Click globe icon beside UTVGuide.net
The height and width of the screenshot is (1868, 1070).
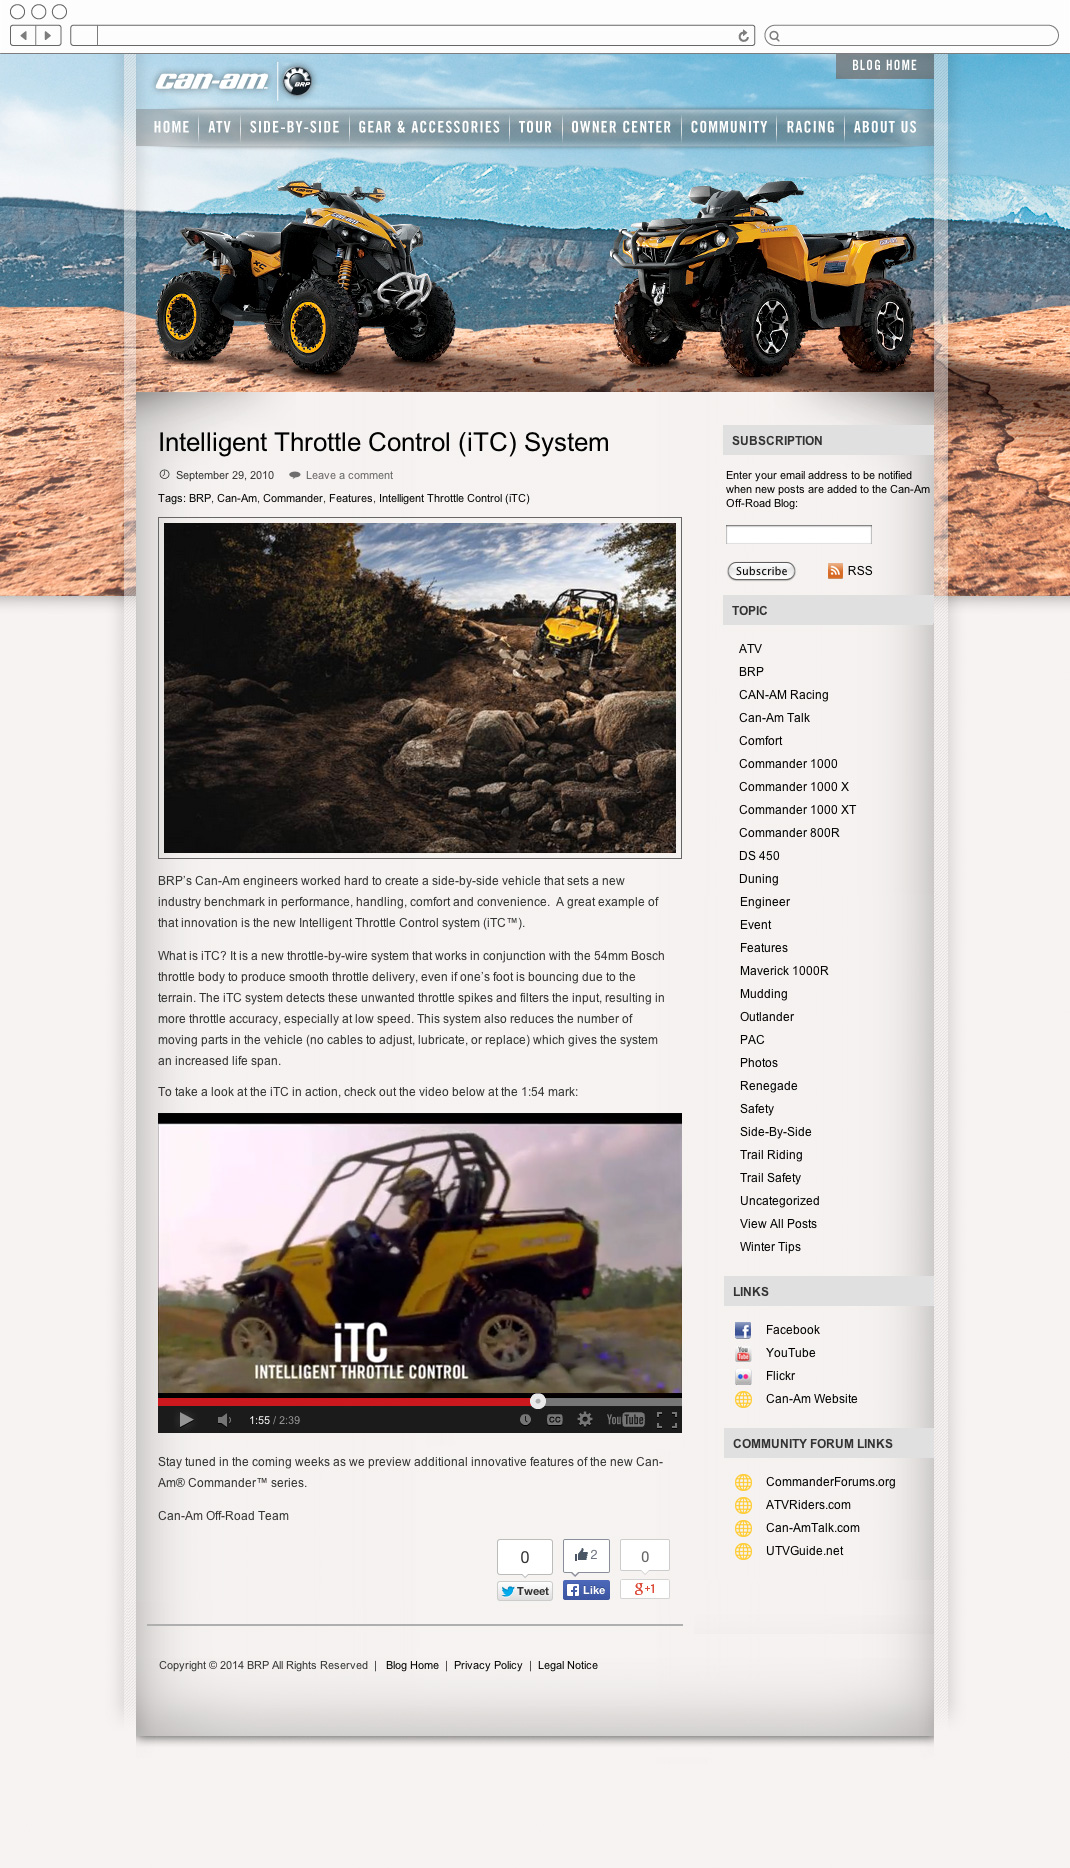coord(743,1551)
